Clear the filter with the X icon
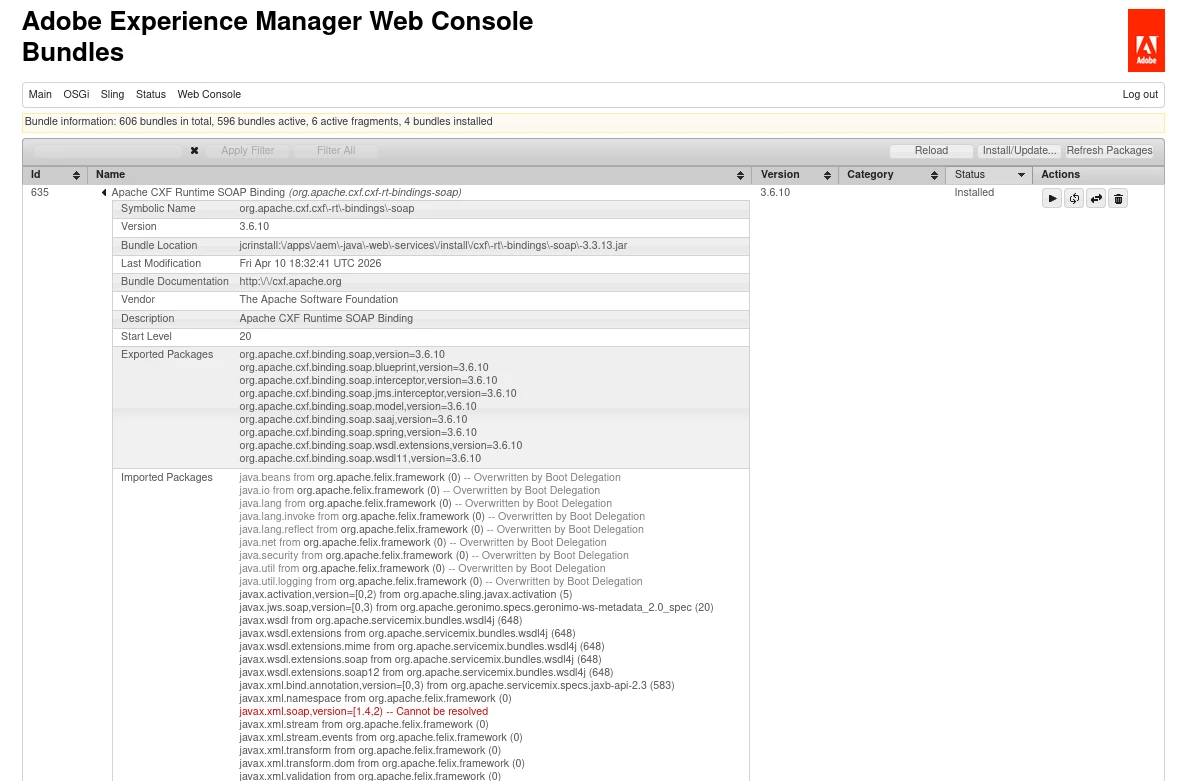 coord(194,150)
